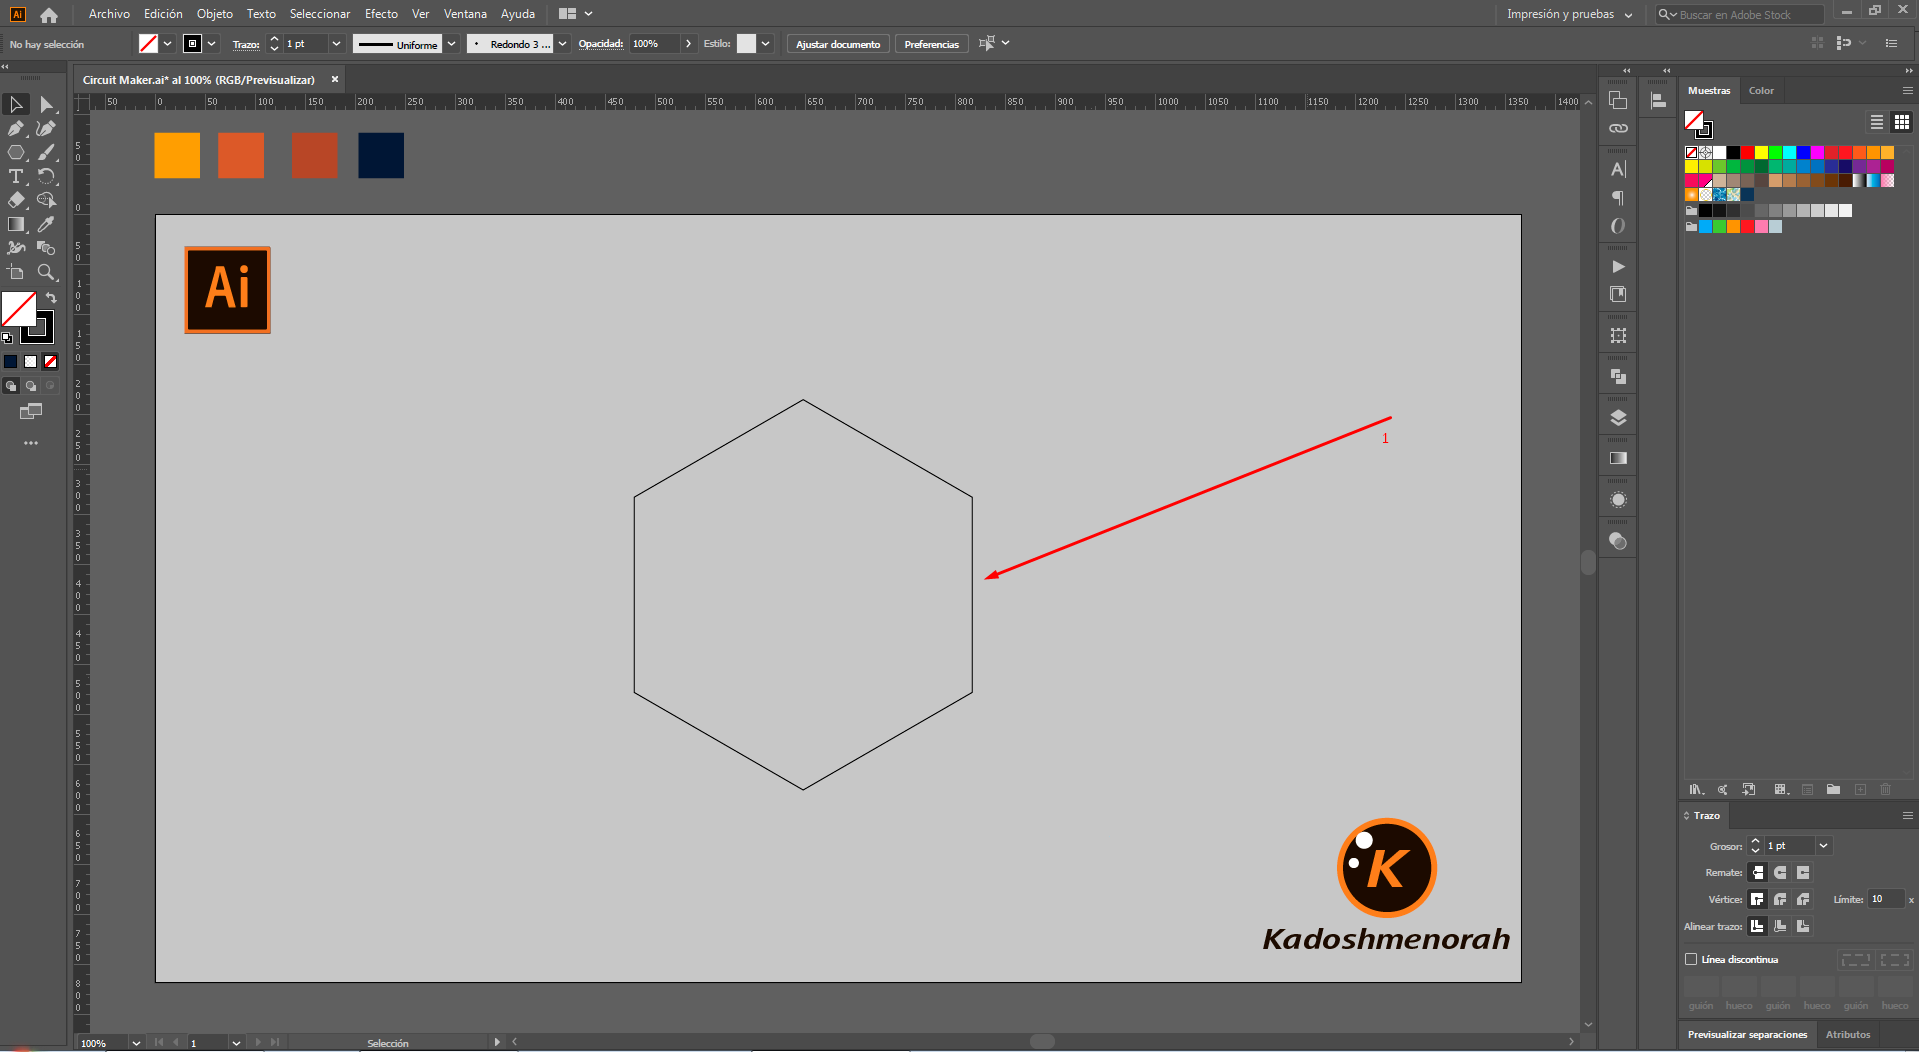
Task: Open the Archivo menu
Action: click(x=109, y=14)
